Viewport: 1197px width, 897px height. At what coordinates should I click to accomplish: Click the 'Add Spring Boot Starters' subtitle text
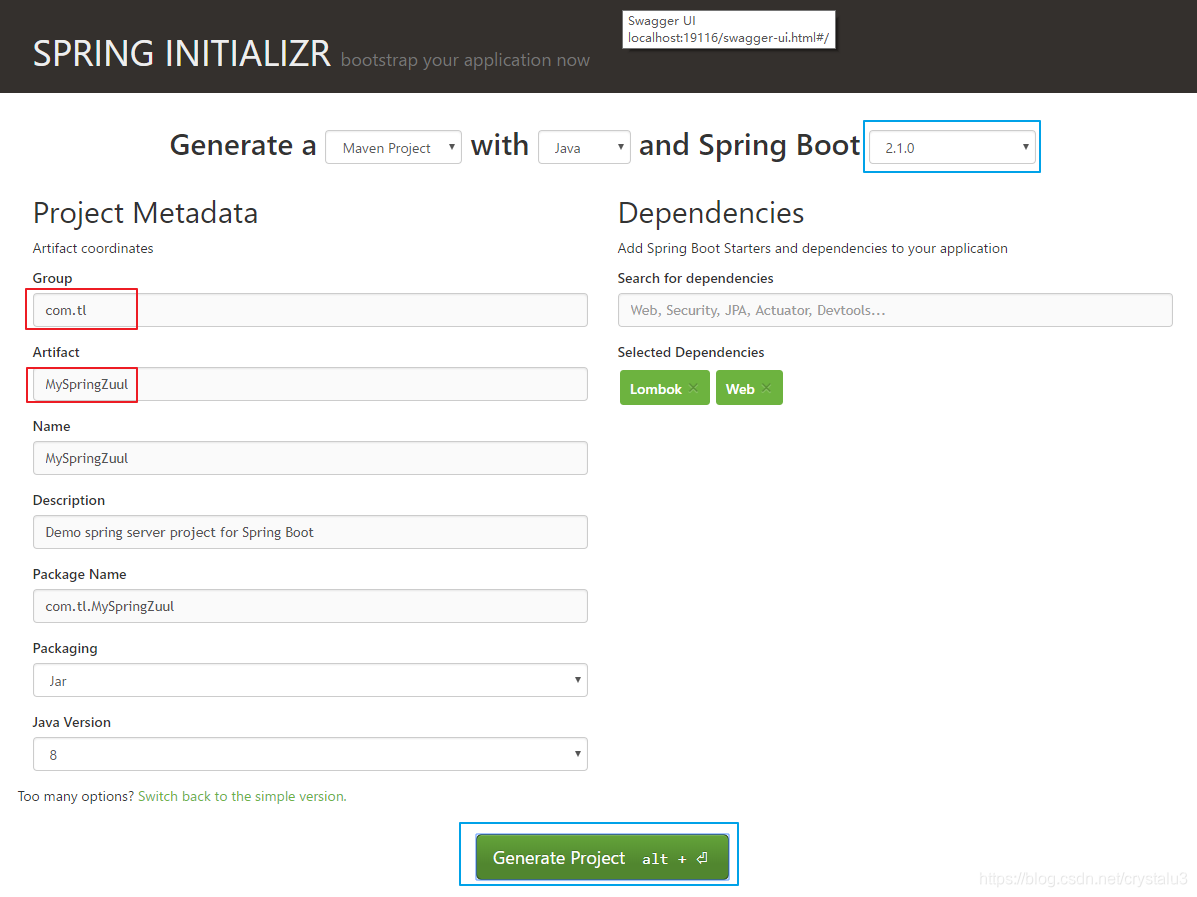tap(812, 248)
